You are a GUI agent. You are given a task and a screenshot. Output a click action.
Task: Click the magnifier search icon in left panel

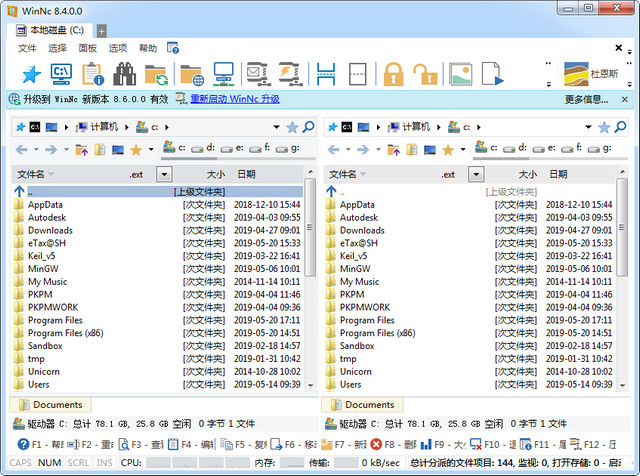click(308, 127)
